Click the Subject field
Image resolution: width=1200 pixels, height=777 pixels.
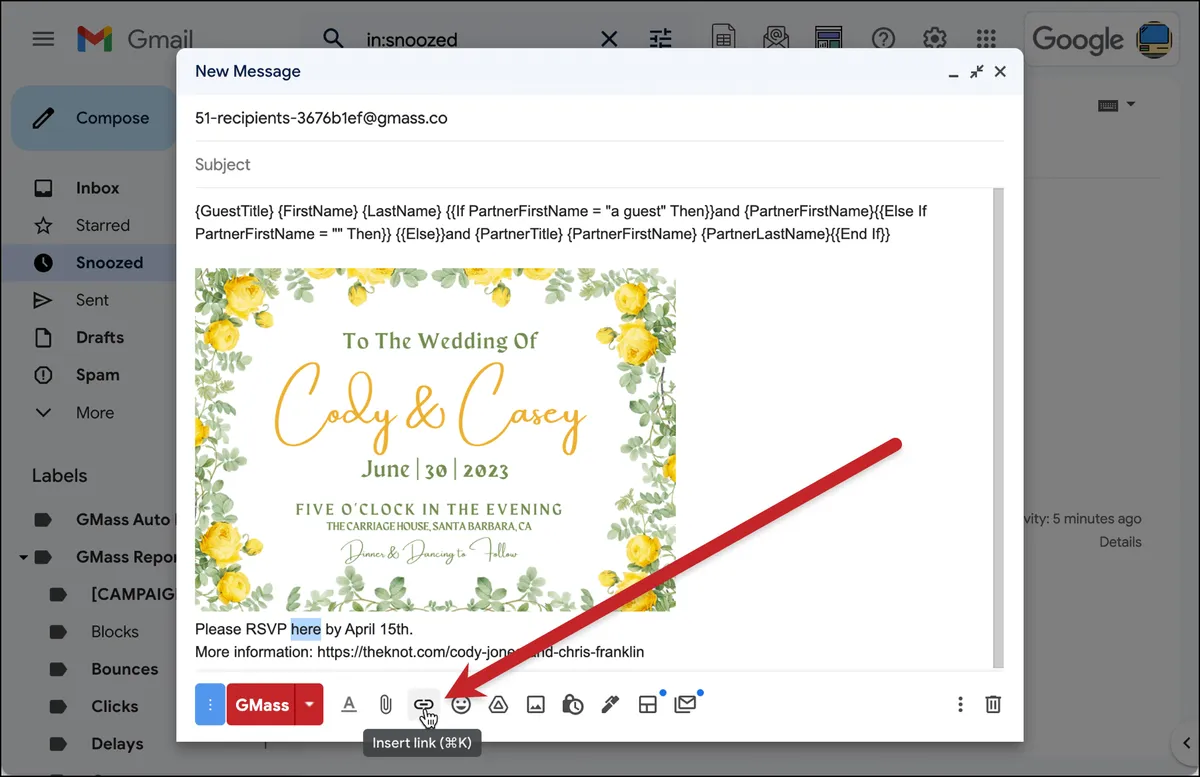pos(599,164)
